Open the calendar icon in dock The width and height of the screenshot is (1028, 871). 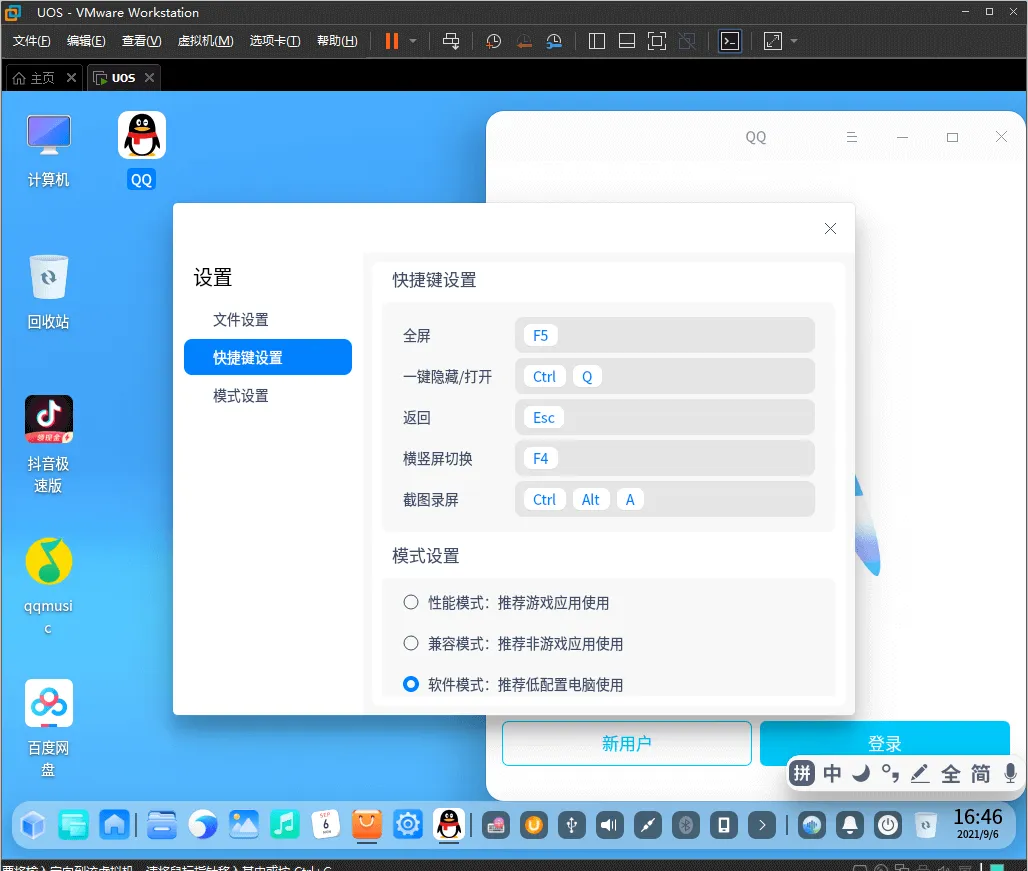click(x=326, y=825)
